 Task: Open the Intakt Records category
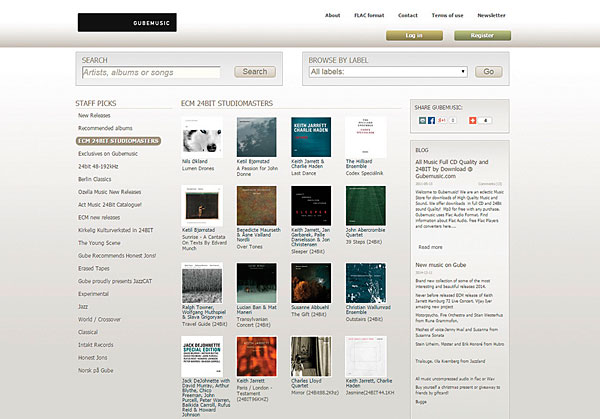pyautogui.click(x=96, y=345)
